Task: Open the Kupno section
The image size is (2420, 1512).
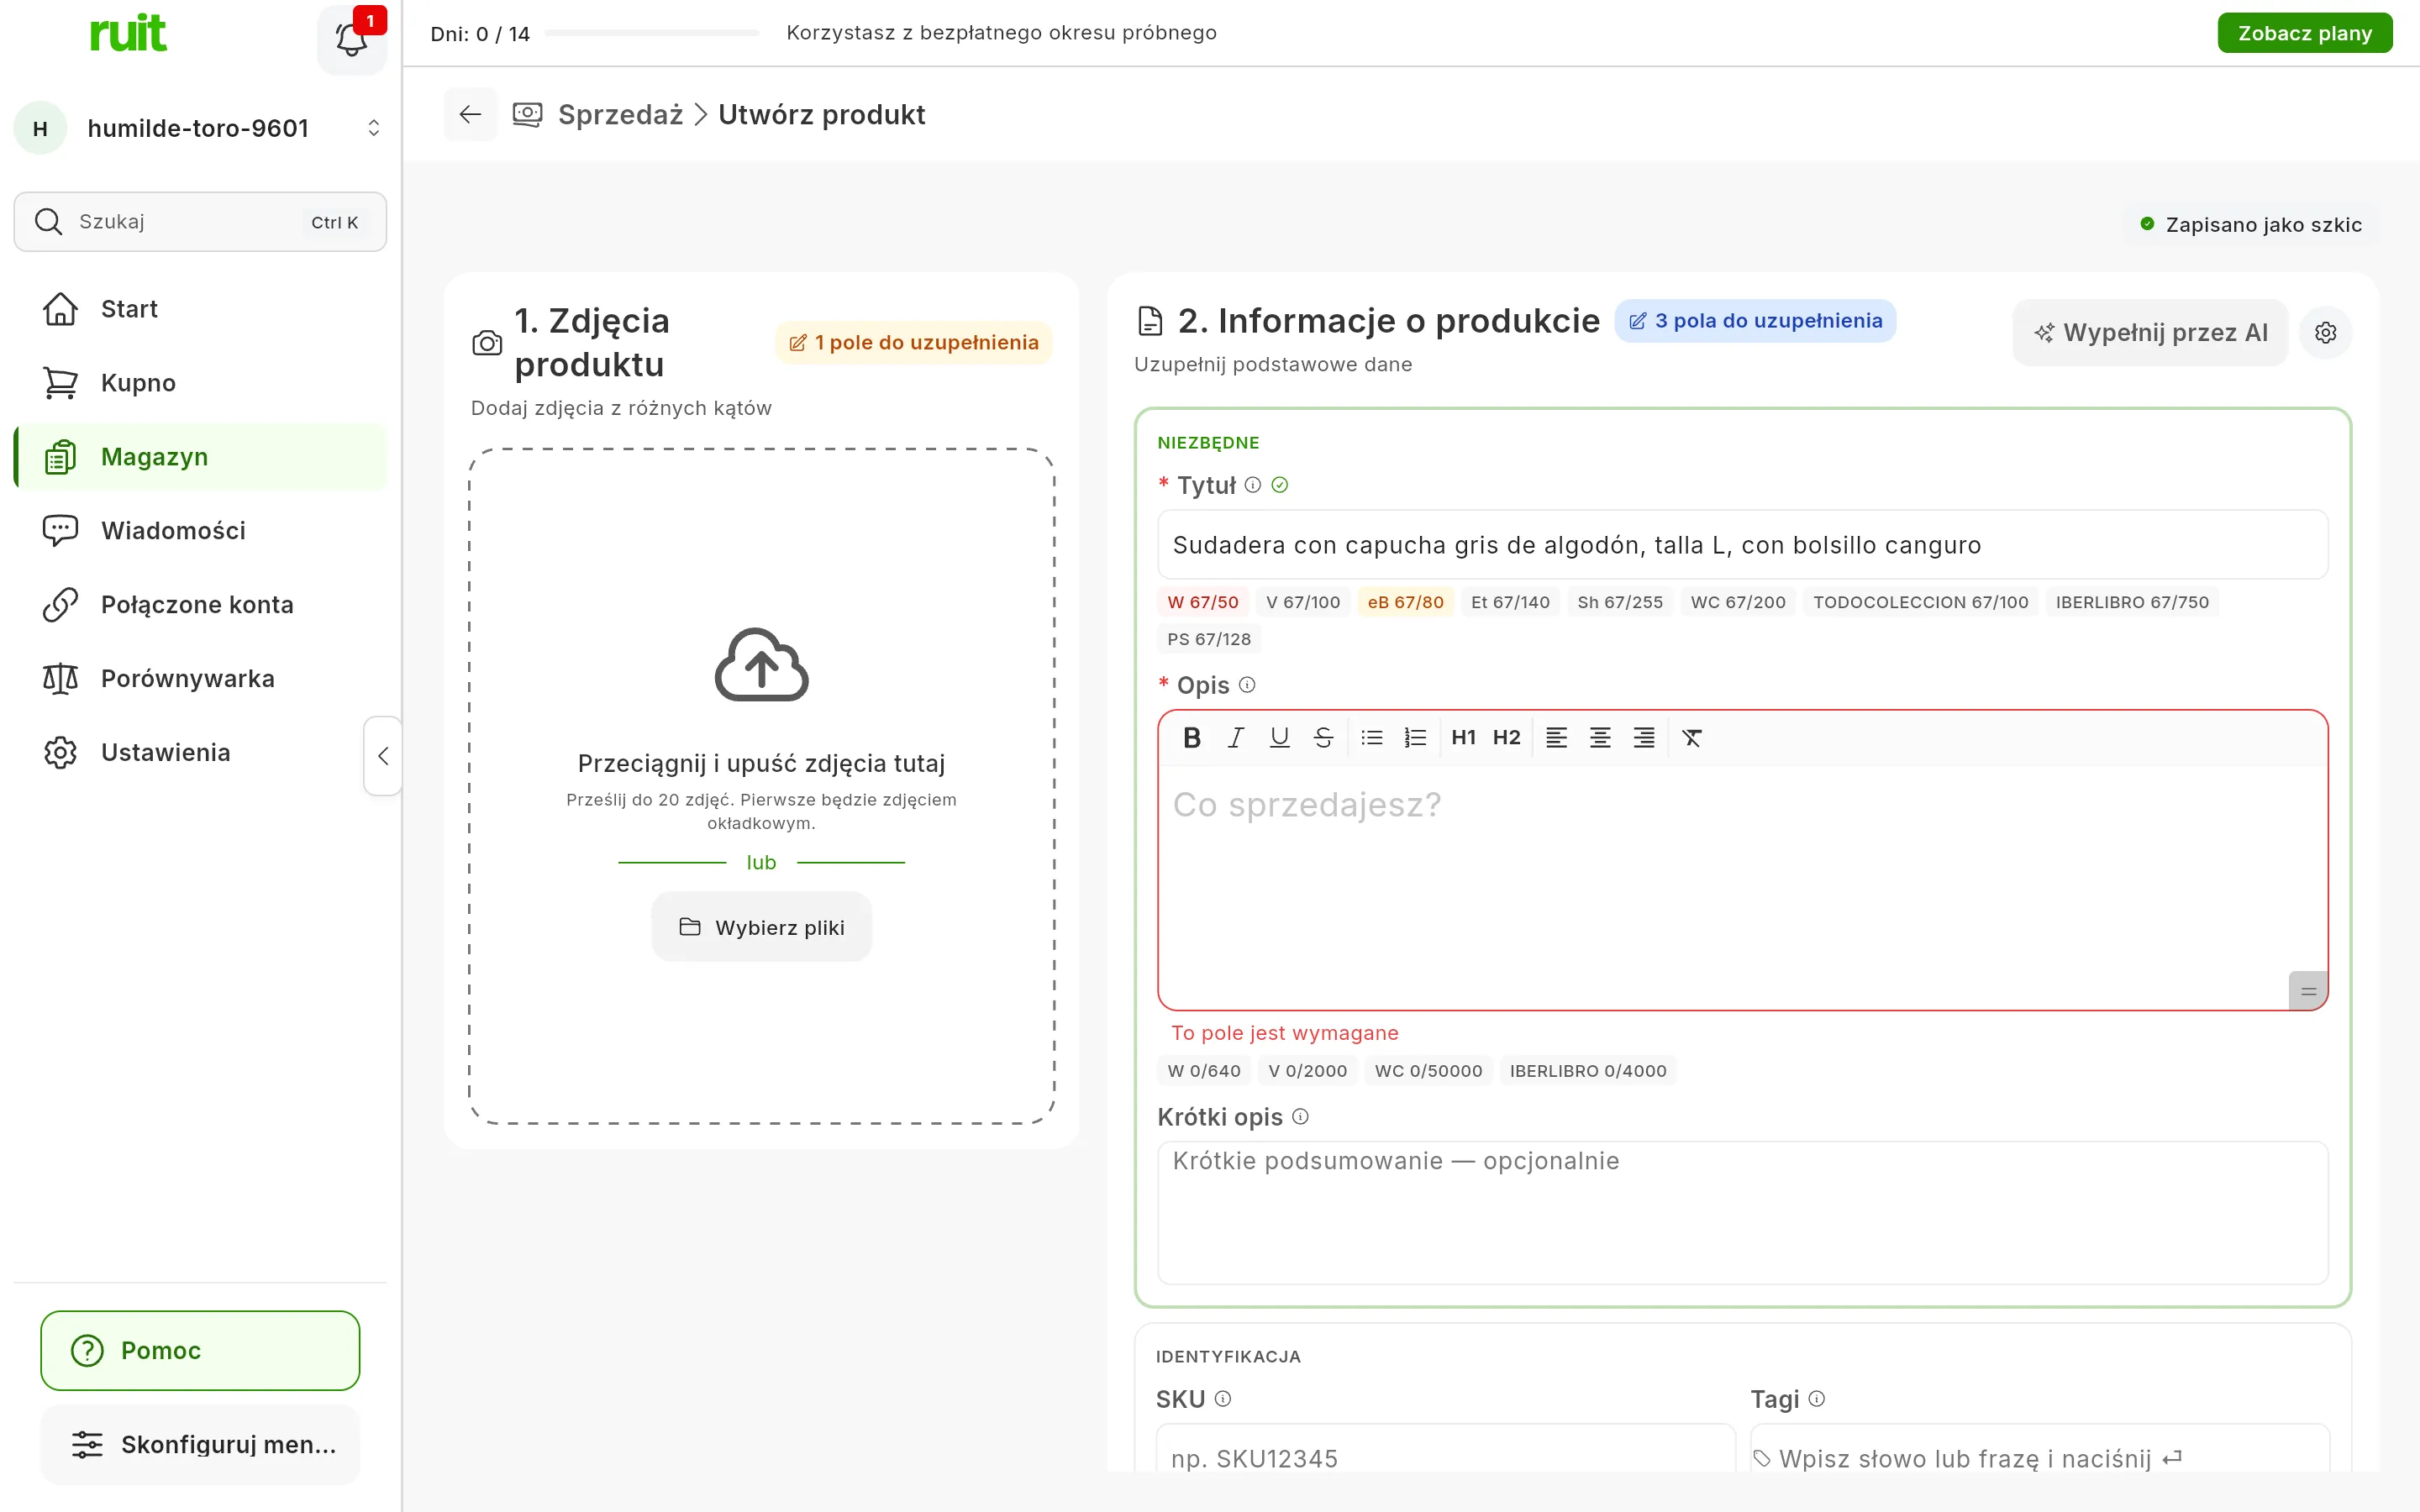Action: pos(201,383)
